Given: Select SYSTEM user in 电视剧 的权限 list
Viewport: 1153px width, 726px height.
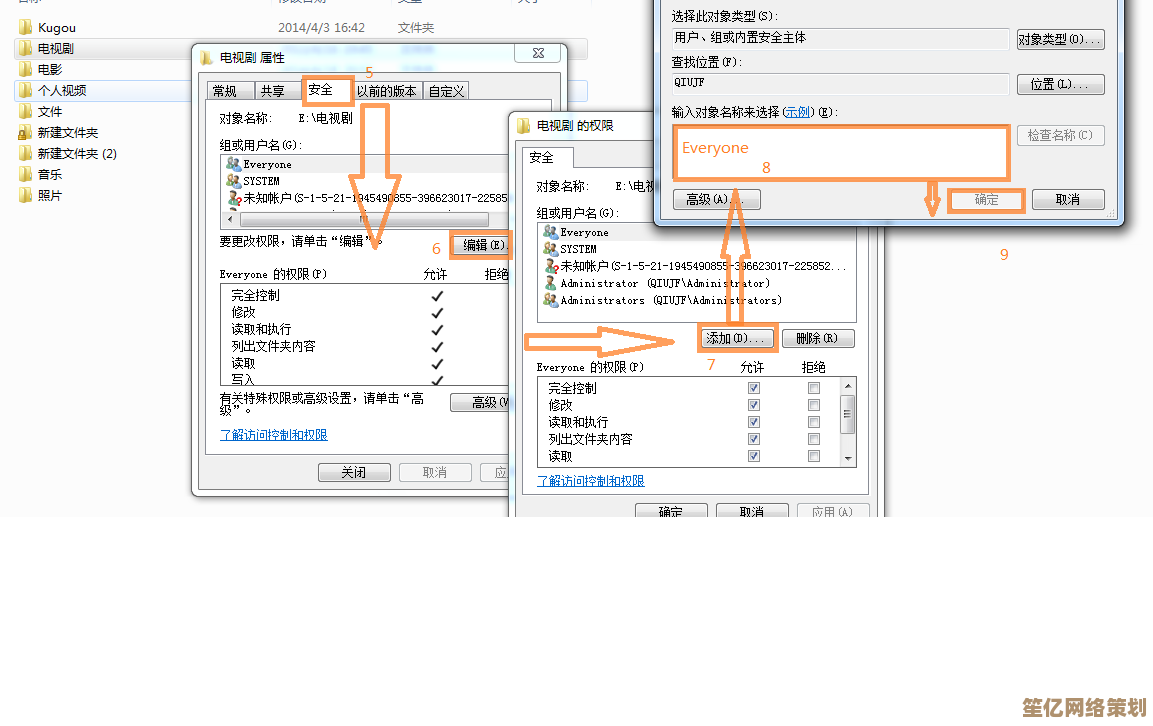Looking at the screenshot, I should point(578,249).
